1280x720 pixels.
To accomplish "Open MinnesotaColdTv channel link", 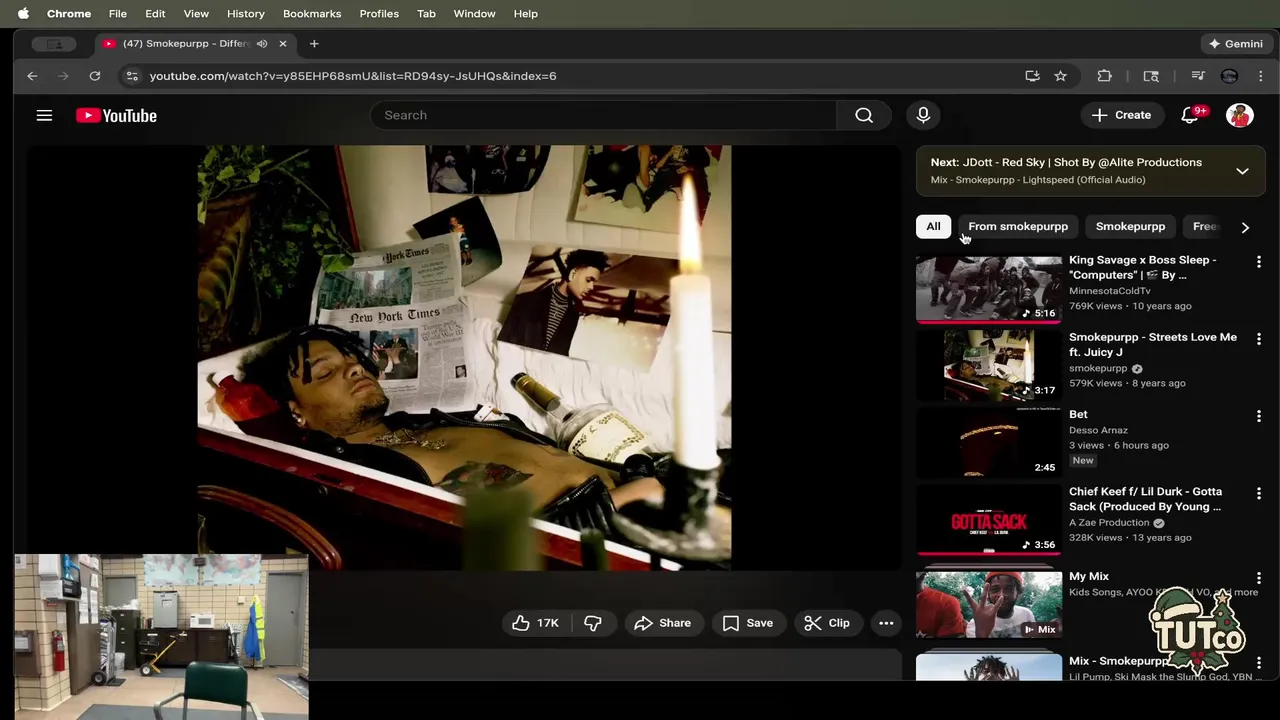I will coord(1110,291).
